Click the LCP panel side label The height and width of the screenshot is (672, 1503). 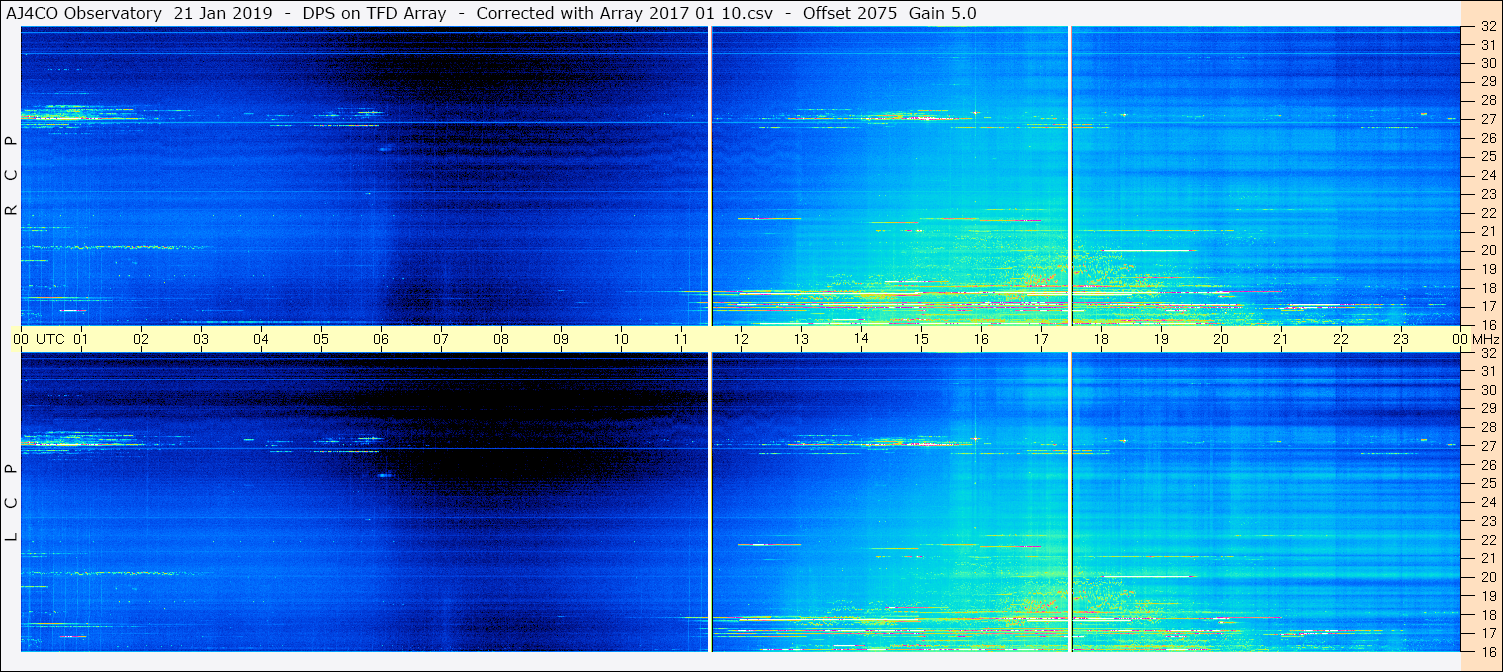click(x=11, y=503)
